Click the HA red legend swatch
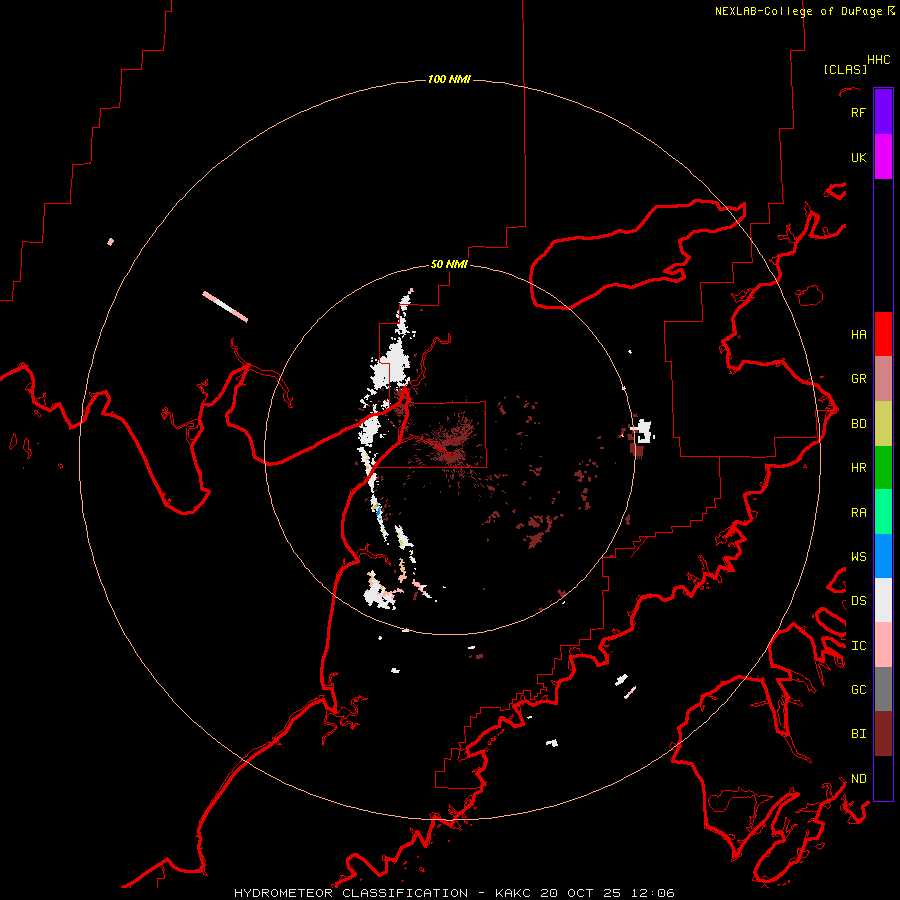 point(883,334)
